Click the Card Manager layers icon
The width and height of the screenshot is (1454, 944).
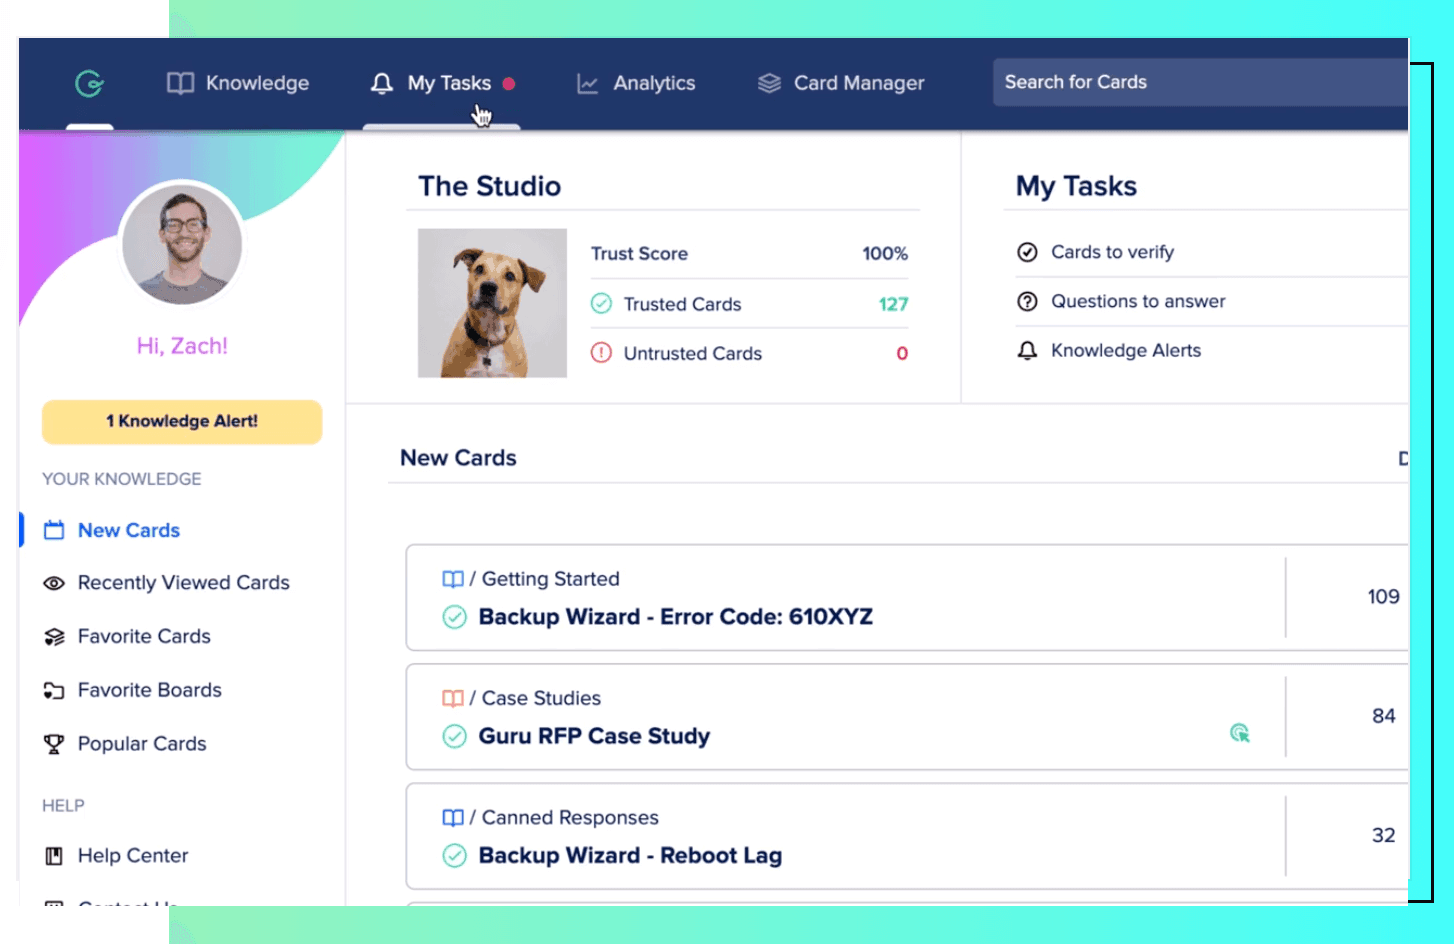(x=769, y=83)
